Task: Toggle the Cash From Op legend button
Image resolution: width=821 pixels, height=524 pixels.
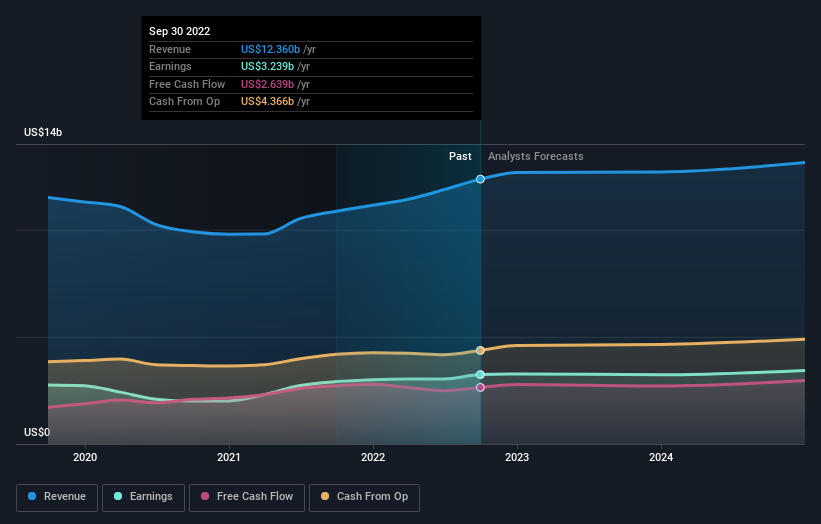Action: [364, 497]
